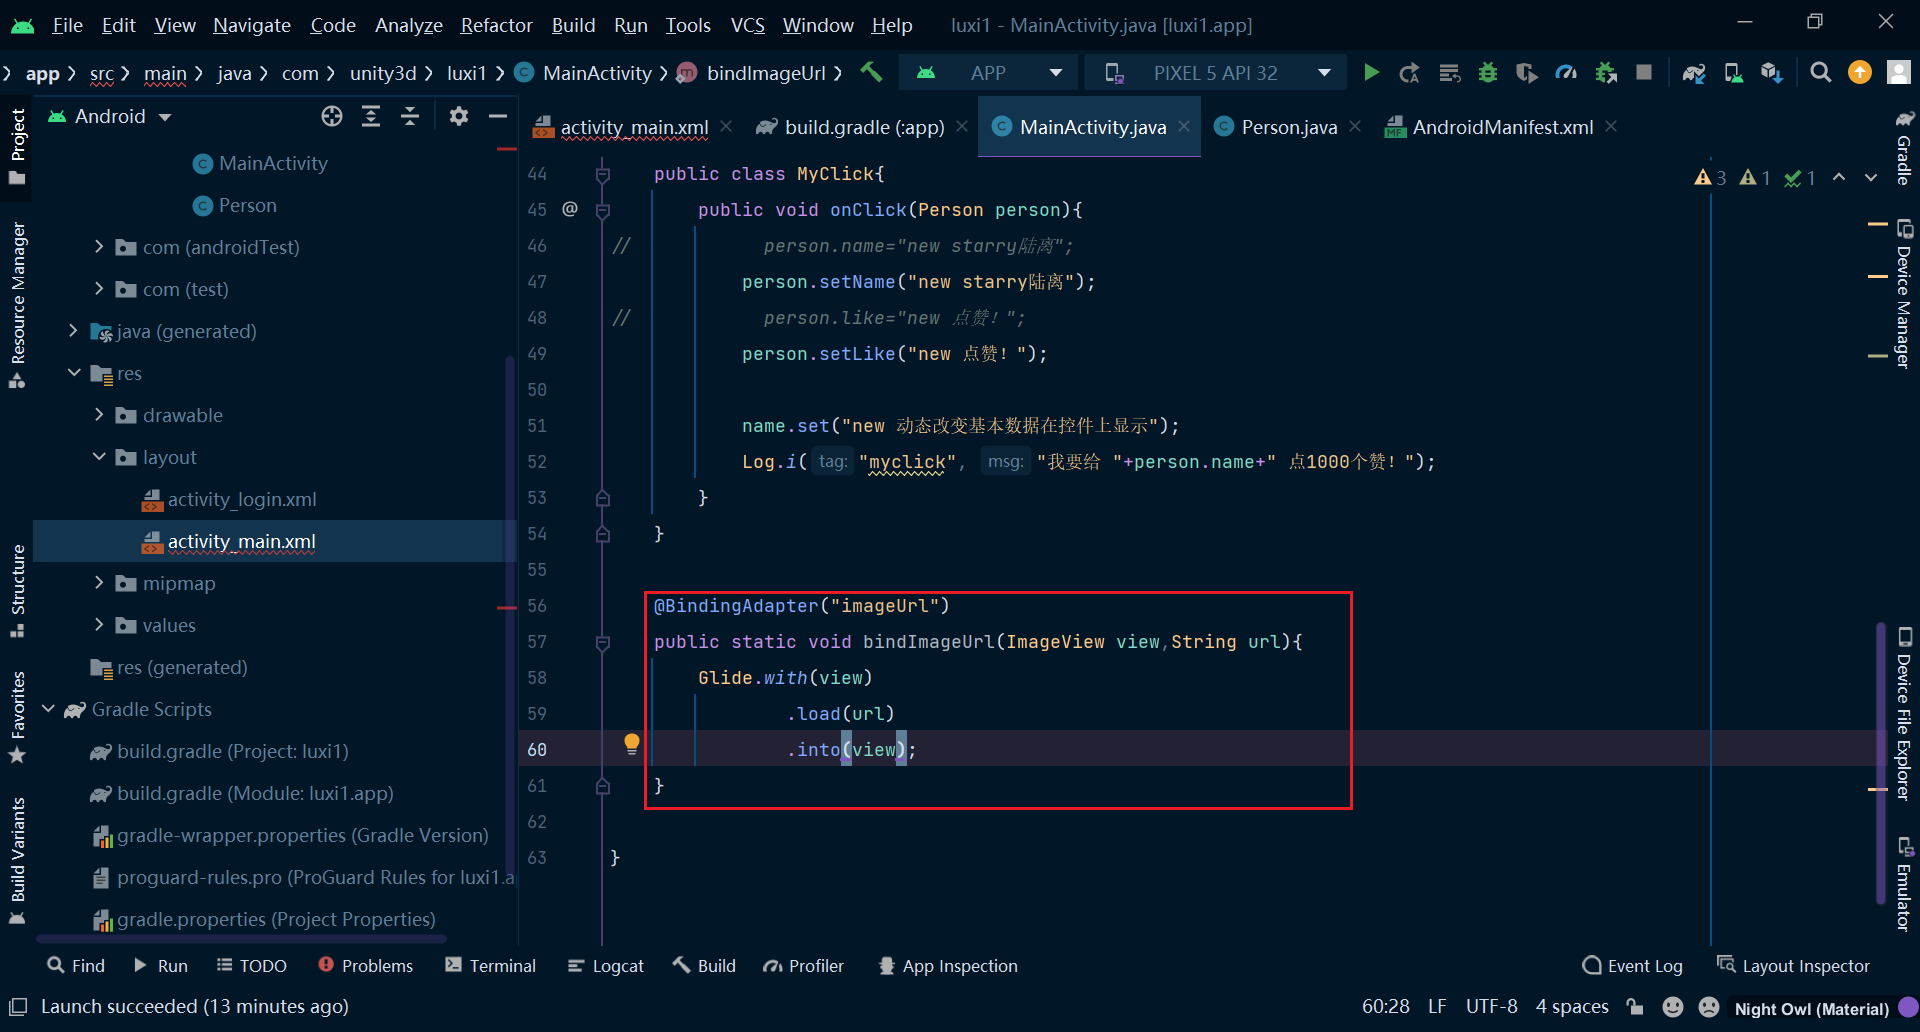
Task: Open the Problems tool window
Action: point(365,966)
